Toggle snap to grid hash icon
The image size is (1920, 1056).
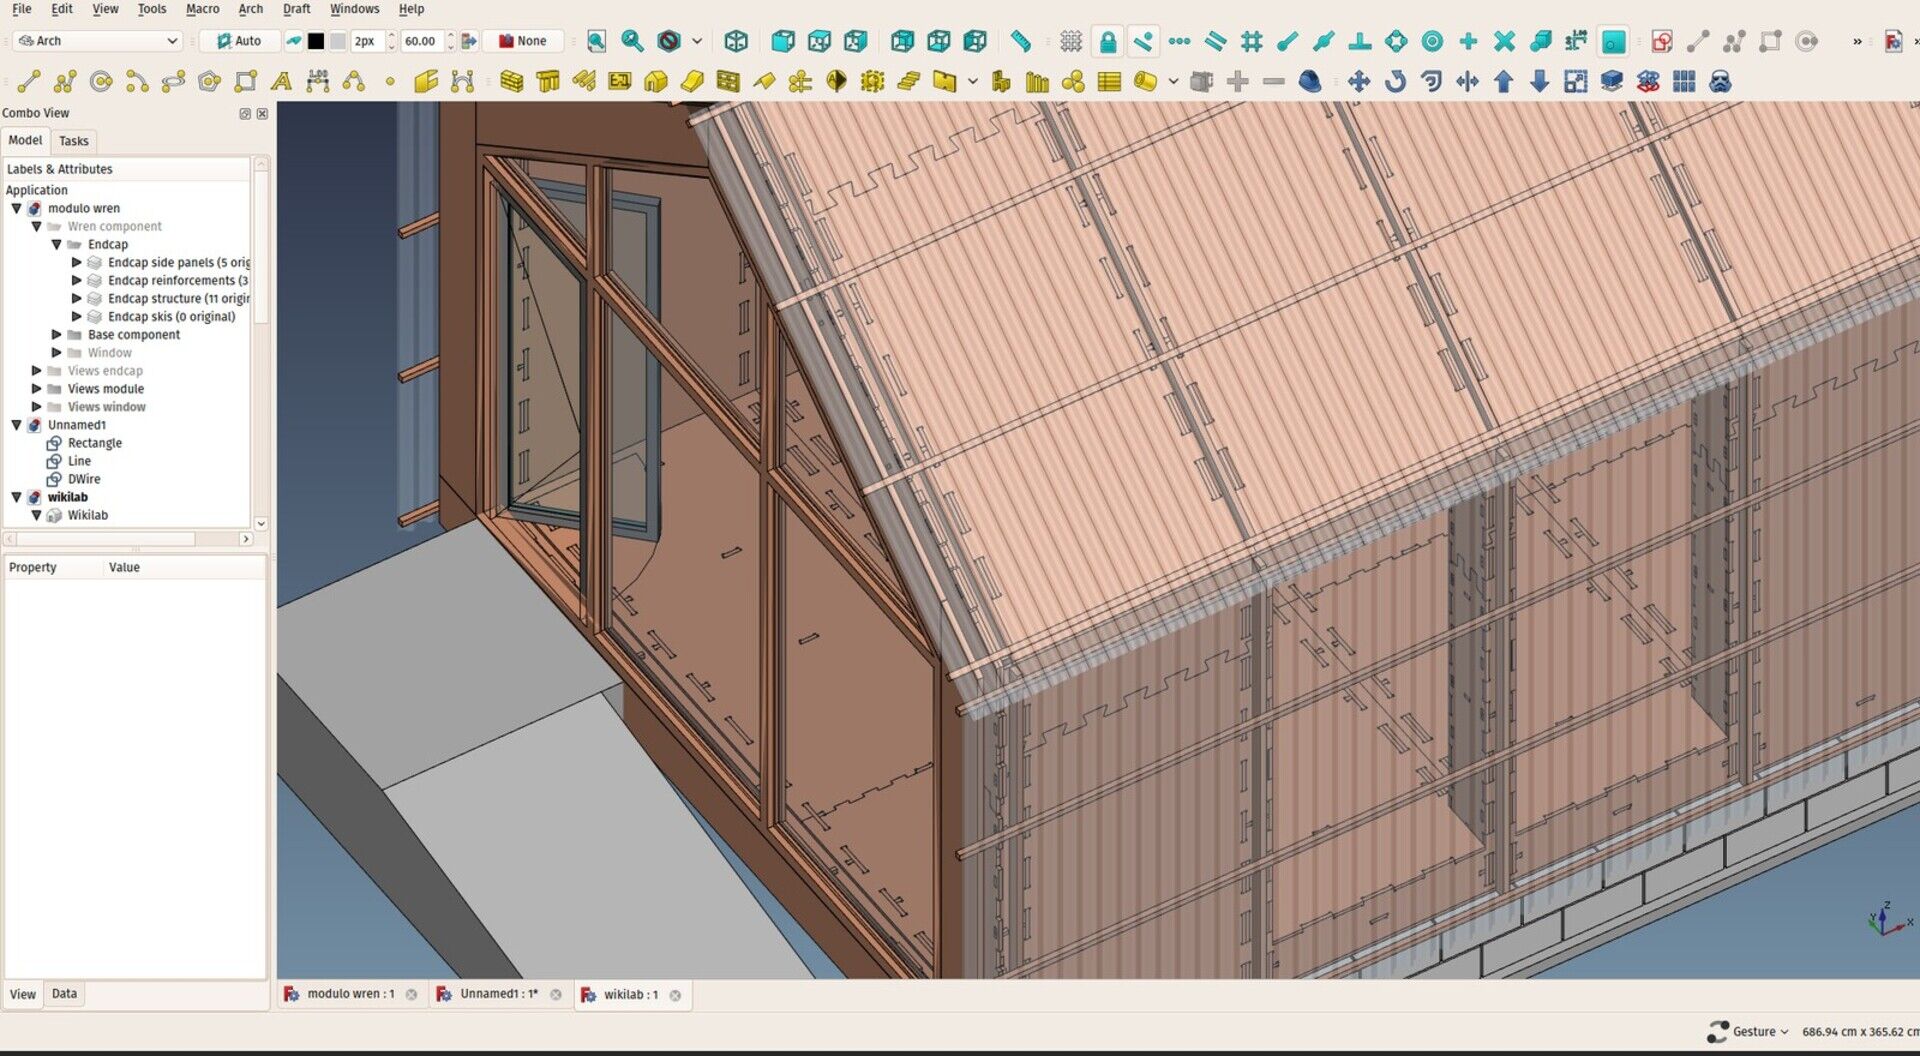pyautogui.click(x=1251, y=41)
